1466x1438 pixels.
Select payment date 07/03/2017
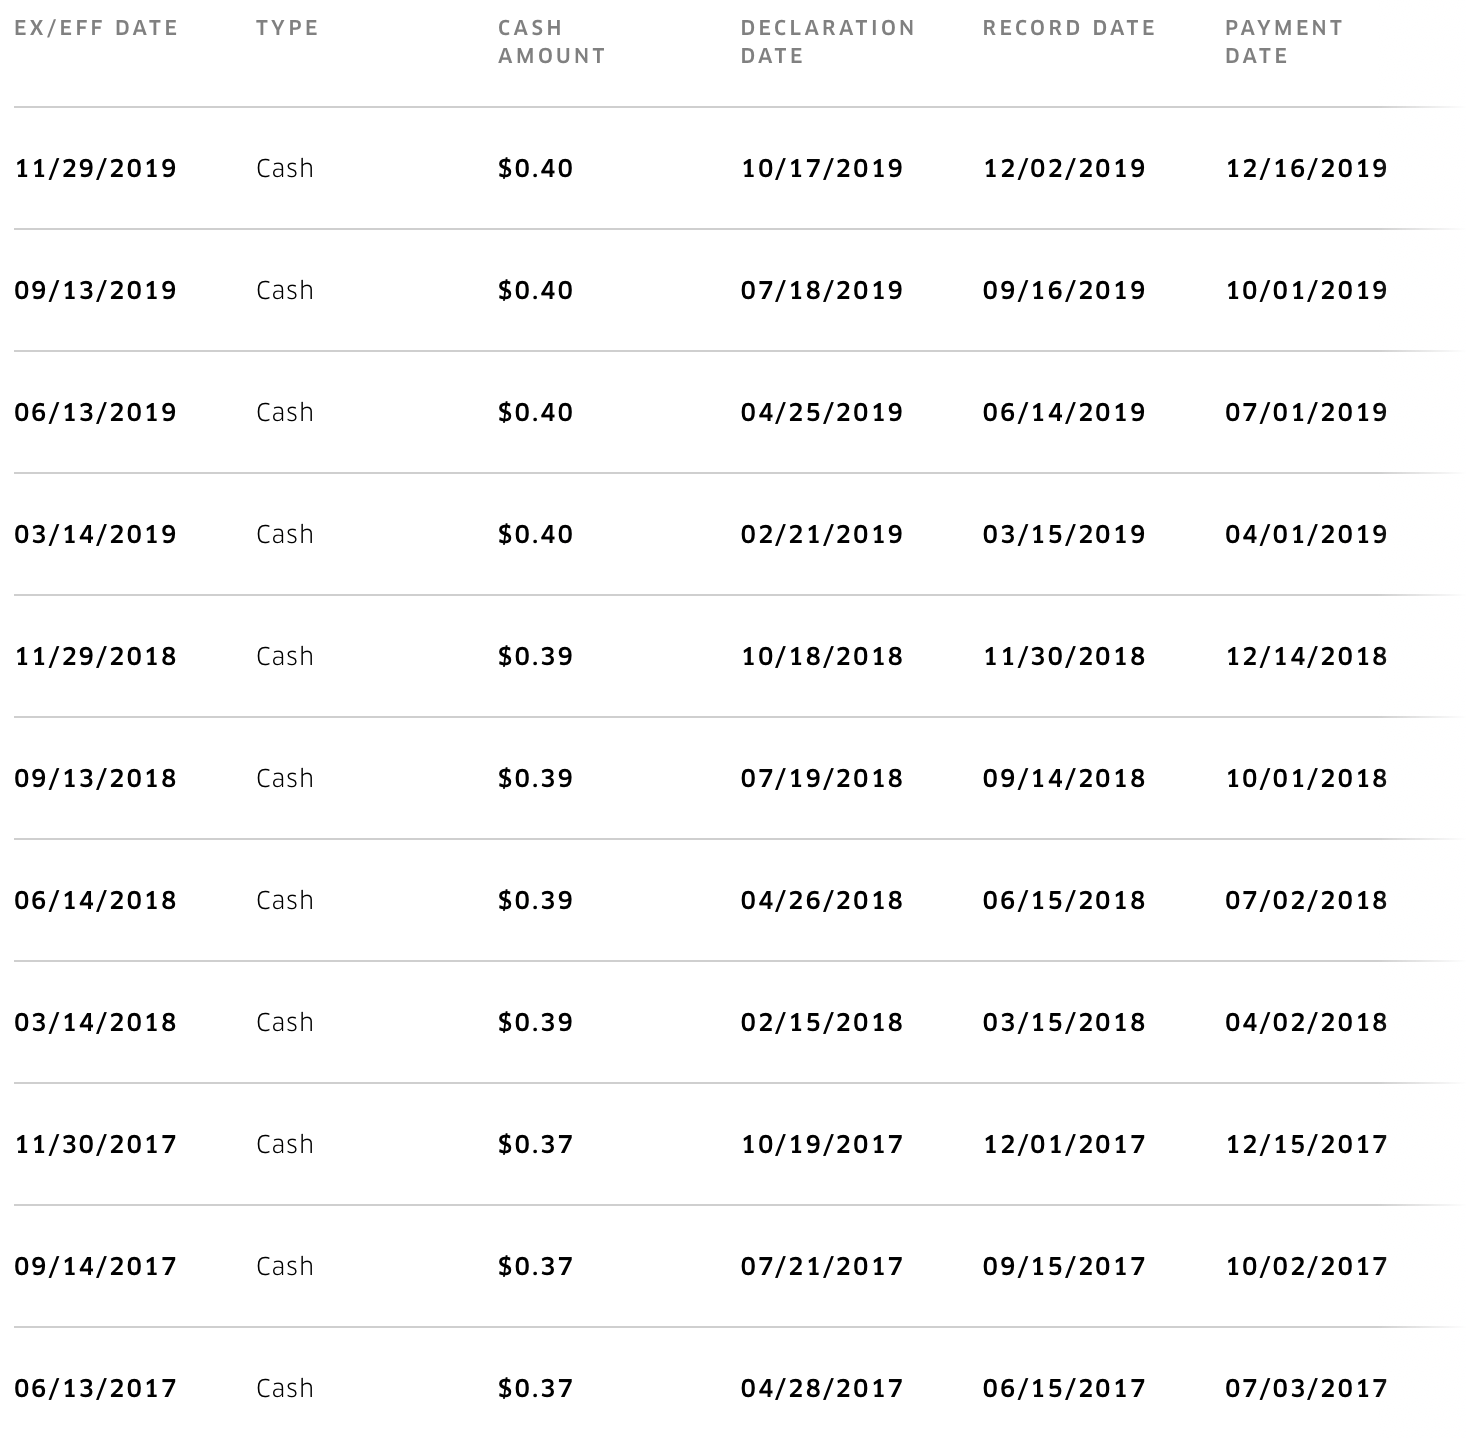1307,1388
